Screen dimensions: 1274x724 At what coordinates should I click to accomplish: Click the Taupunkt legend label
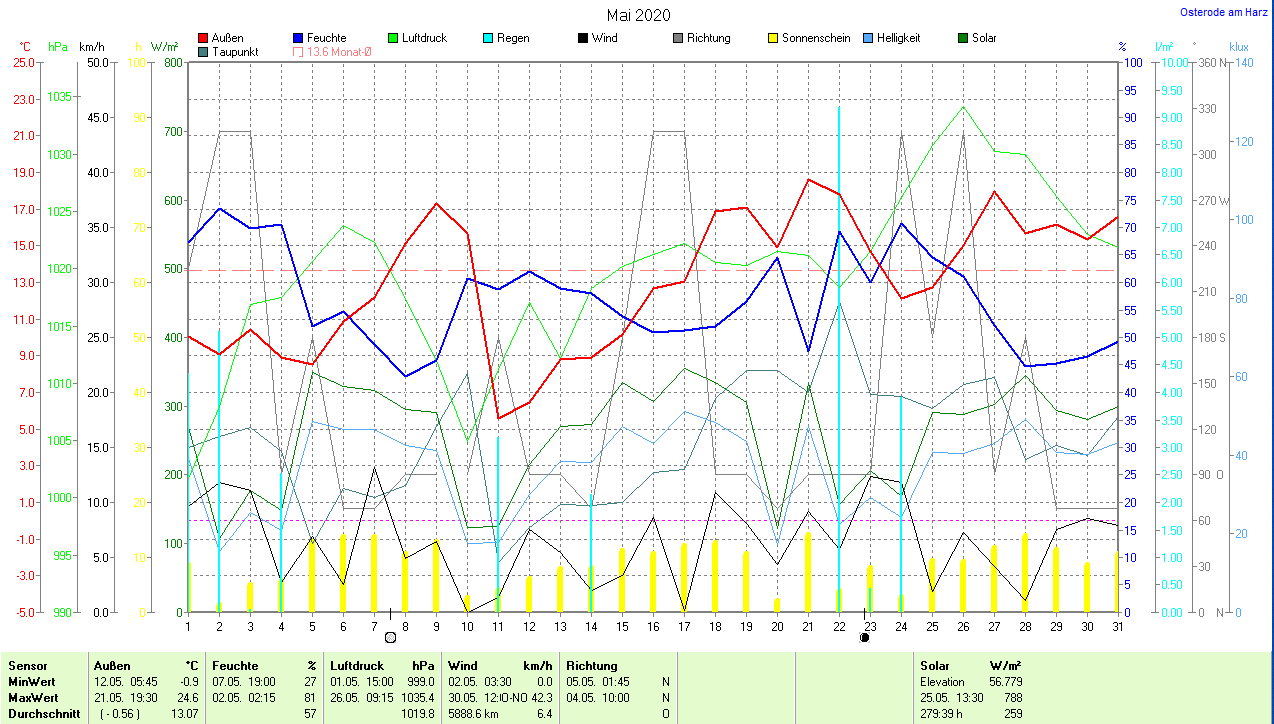click(x=235, y=52)
